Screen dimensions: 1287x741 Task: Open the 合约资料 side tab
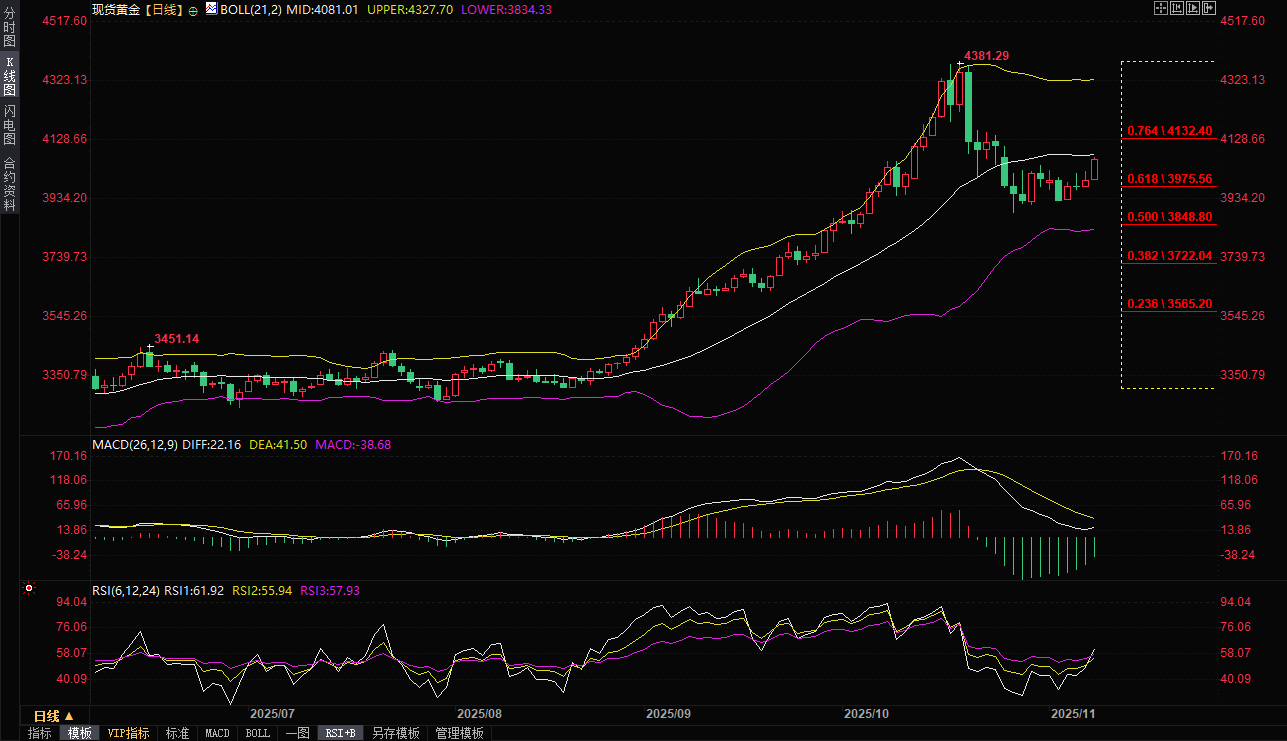point(9,184)
